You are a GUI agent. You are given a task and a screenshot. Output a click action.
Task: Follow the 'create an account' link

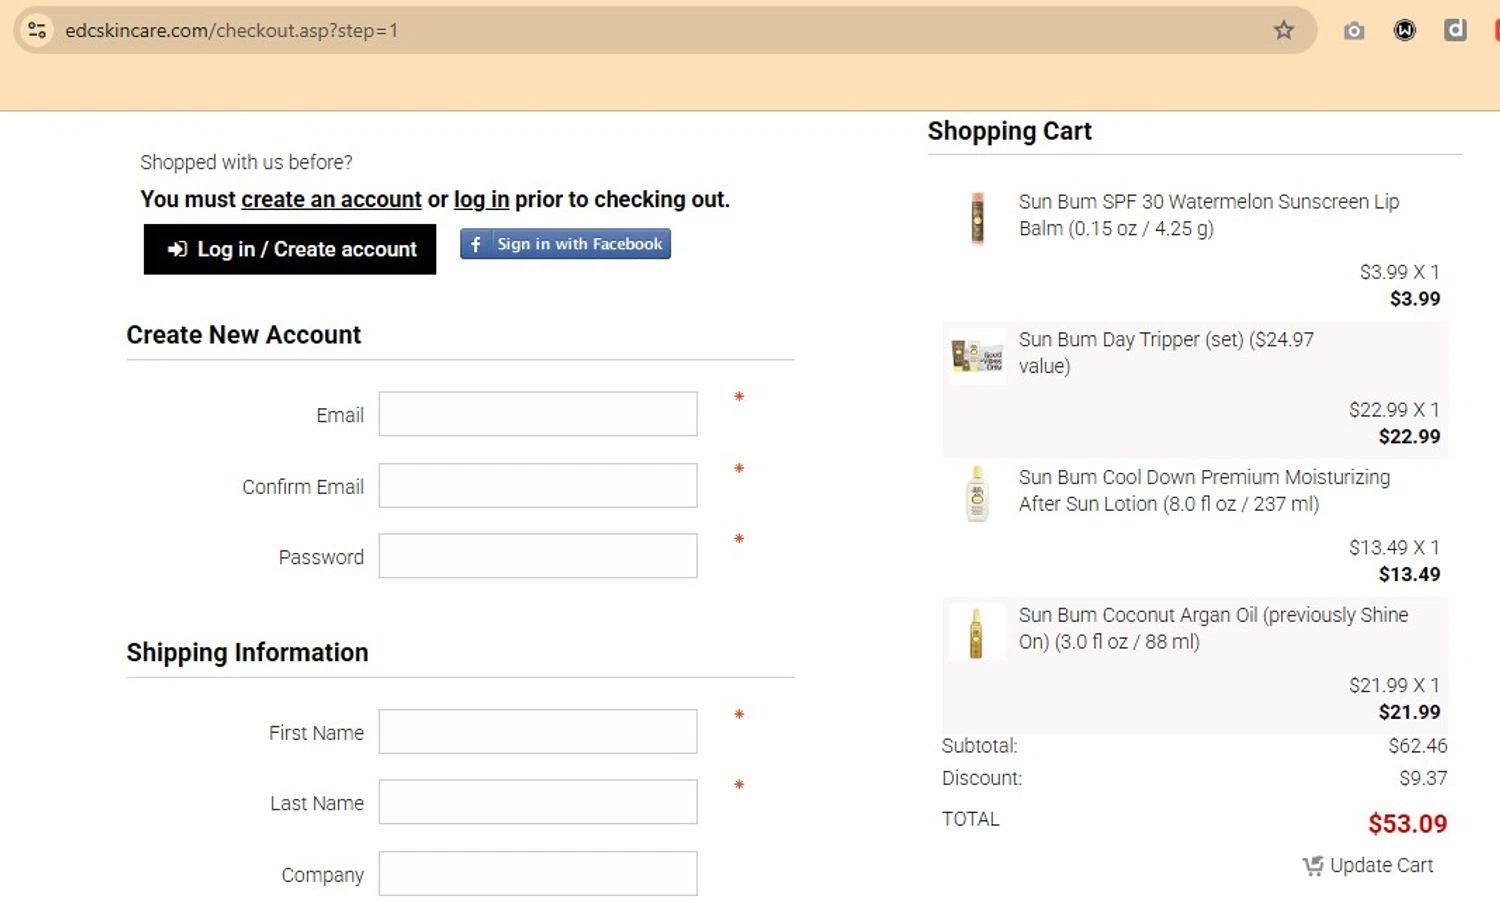coord(331,199)
